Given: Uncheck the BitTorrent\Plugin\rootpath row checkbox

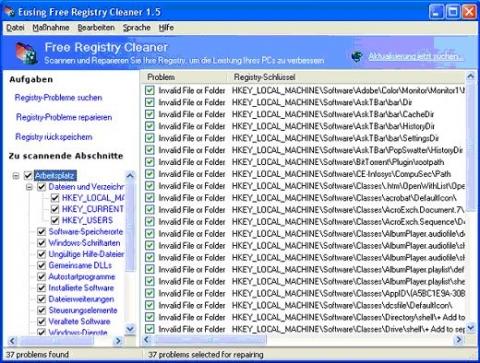Looking at the screenshot, I should (x=150, y=162).
